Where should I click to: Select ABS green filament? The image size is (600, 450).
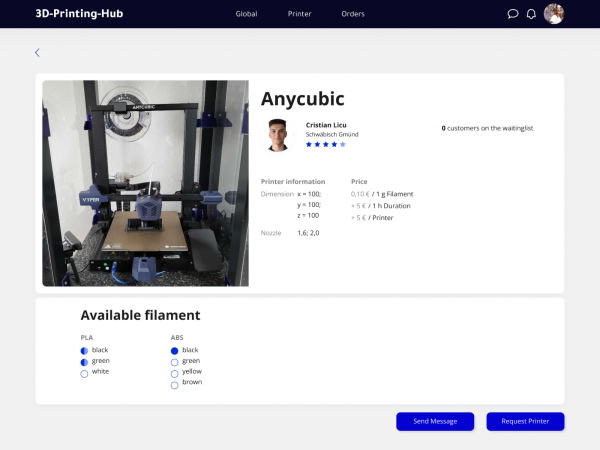[x=174, y=362]
